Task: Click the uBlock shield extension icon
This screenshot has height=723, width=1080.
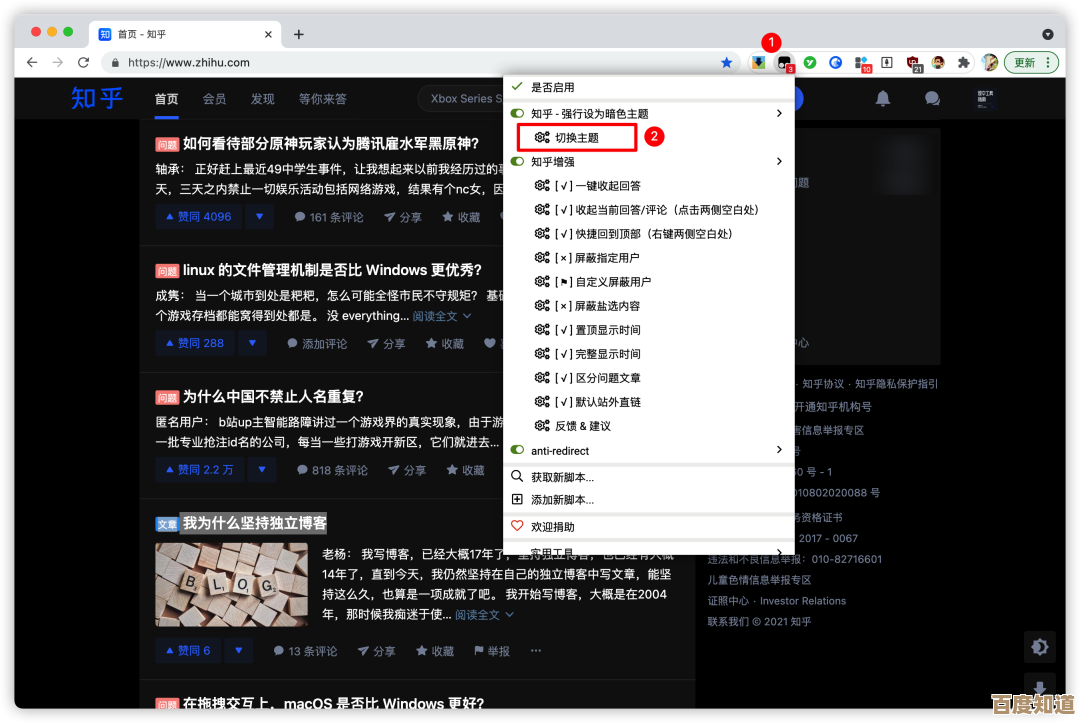Action: click(912, 62)
